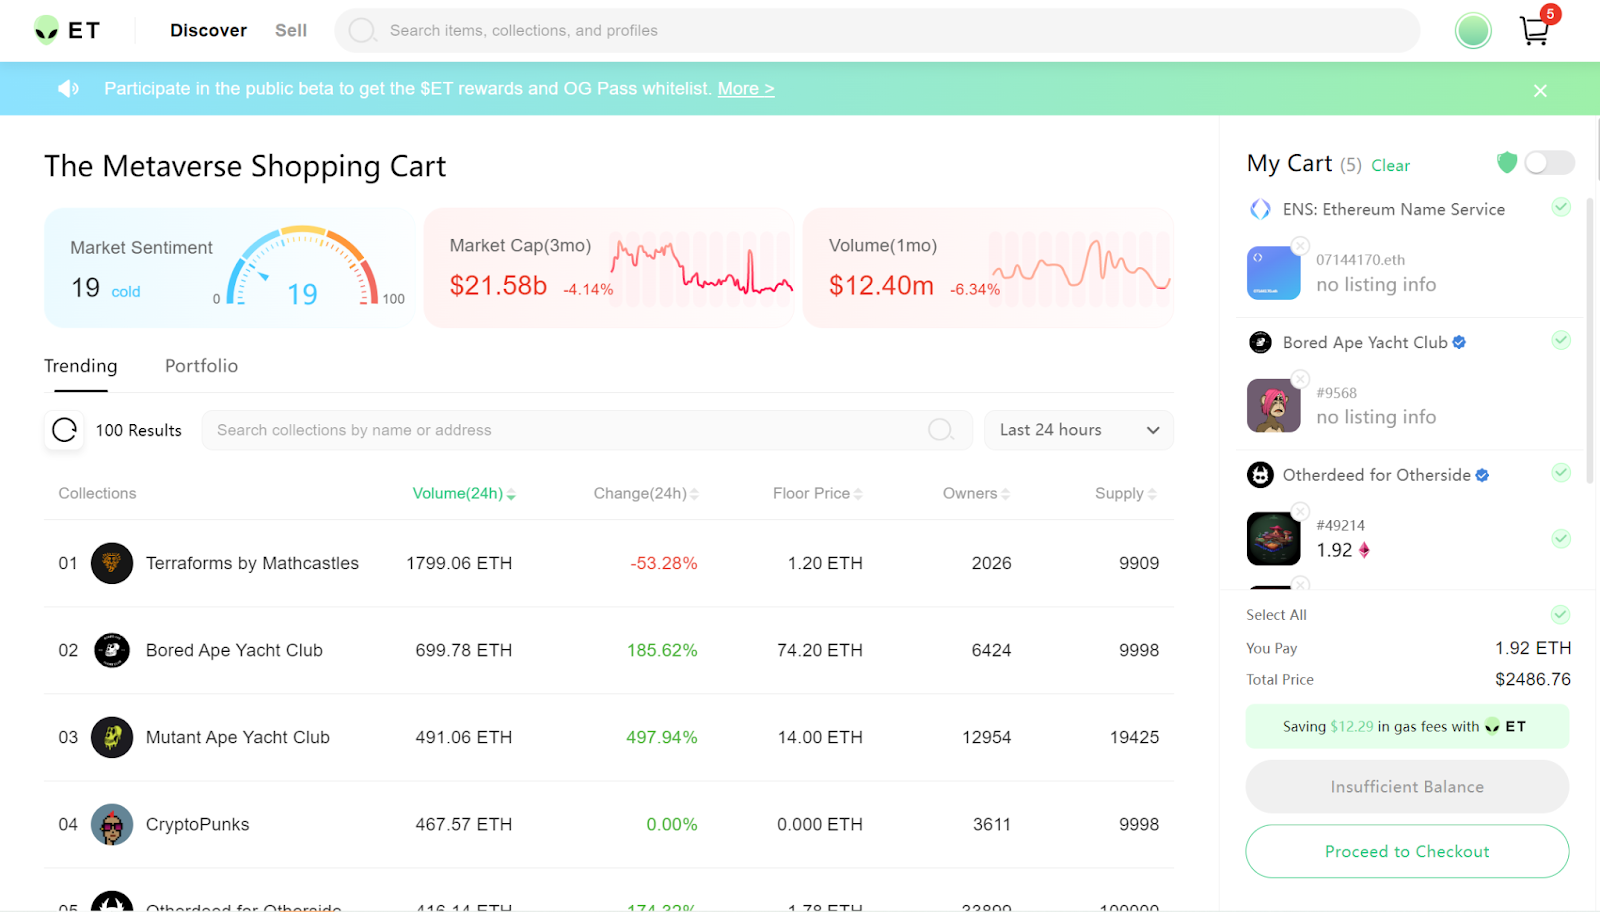Click the magnifier icon in the top search bar
Image resolution: width=1600 pixels, height=912 pixels.
[361, 31]
